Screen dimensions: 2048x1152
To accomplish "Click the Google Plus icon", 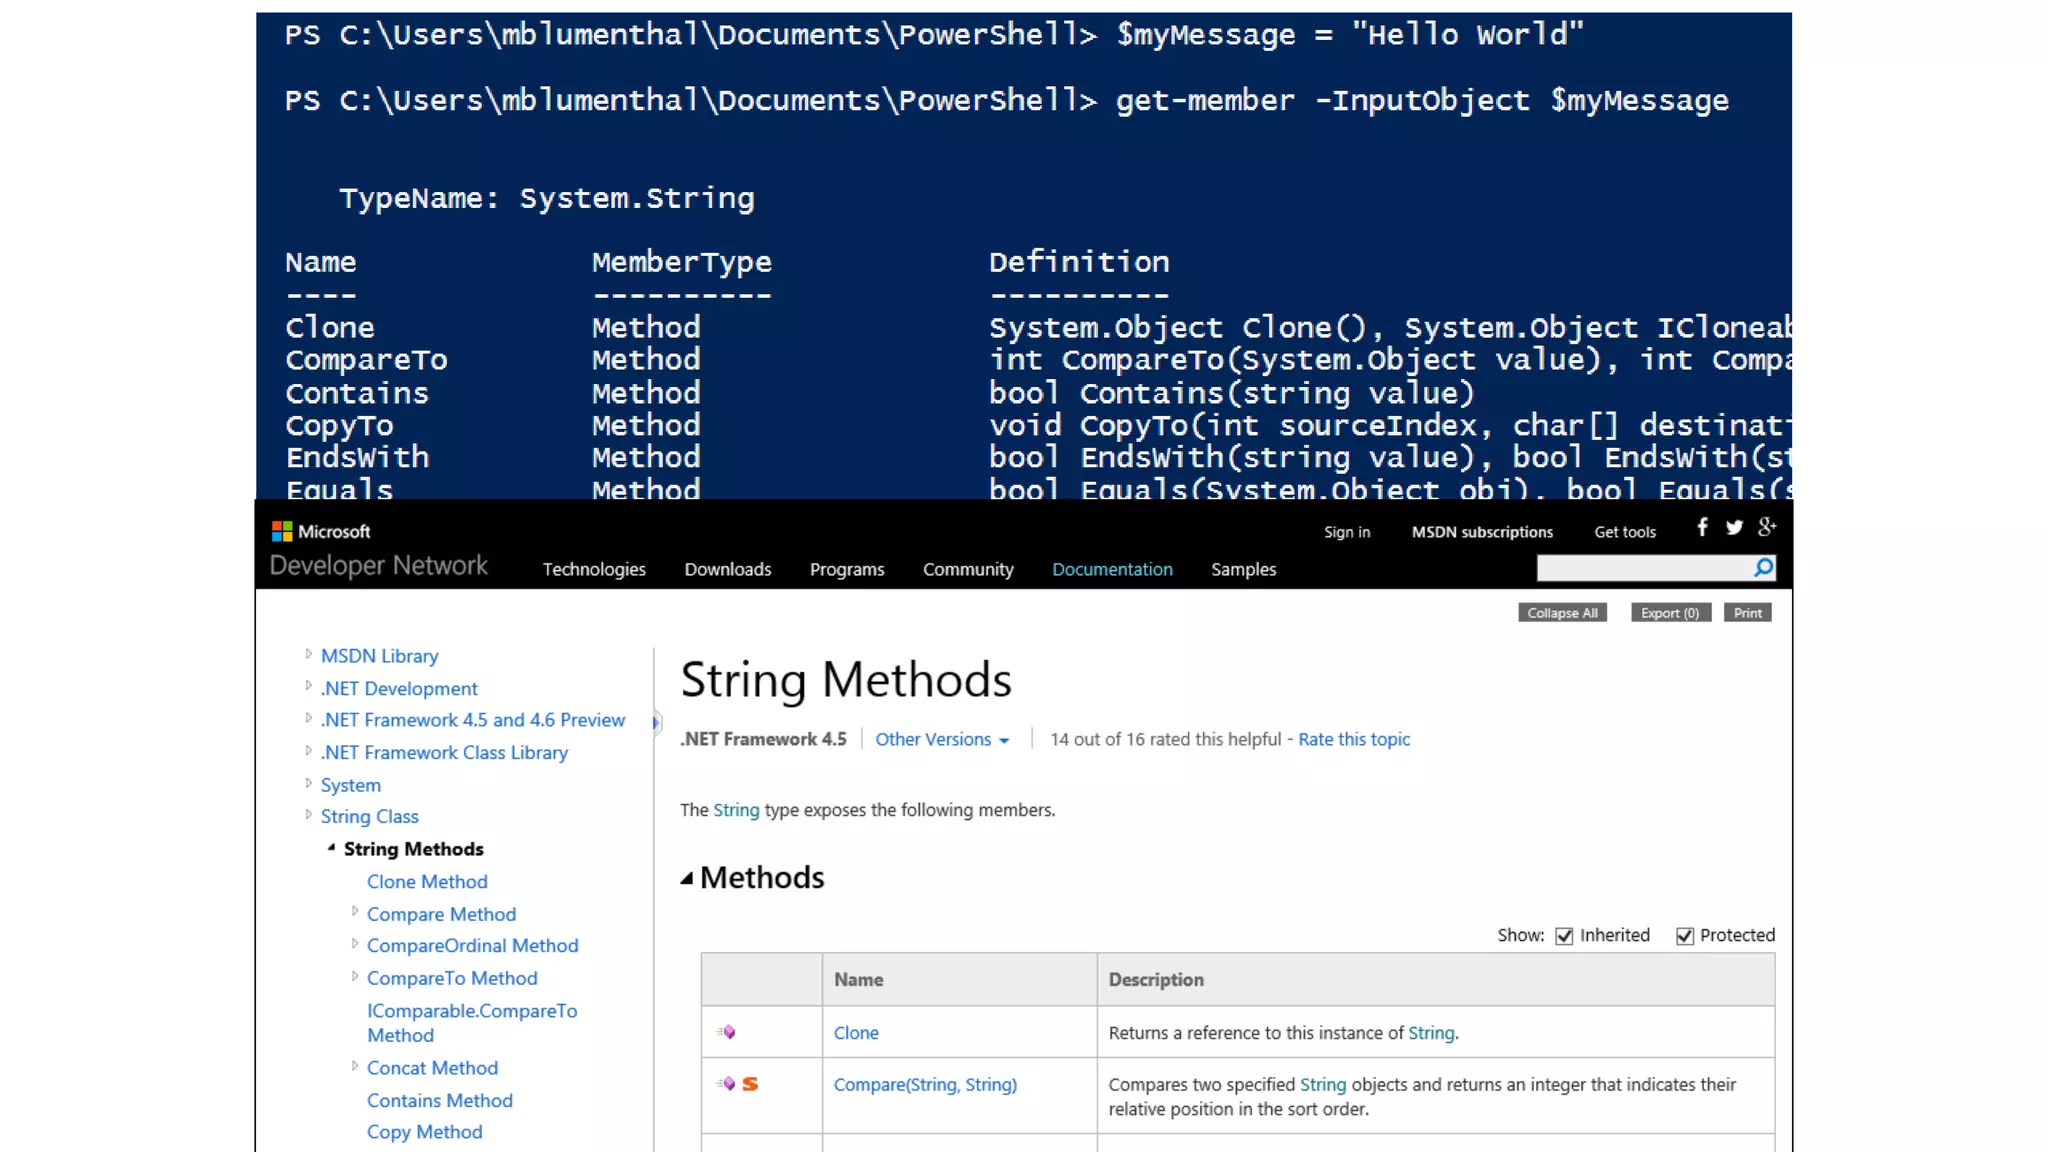I will (1767, 527).
